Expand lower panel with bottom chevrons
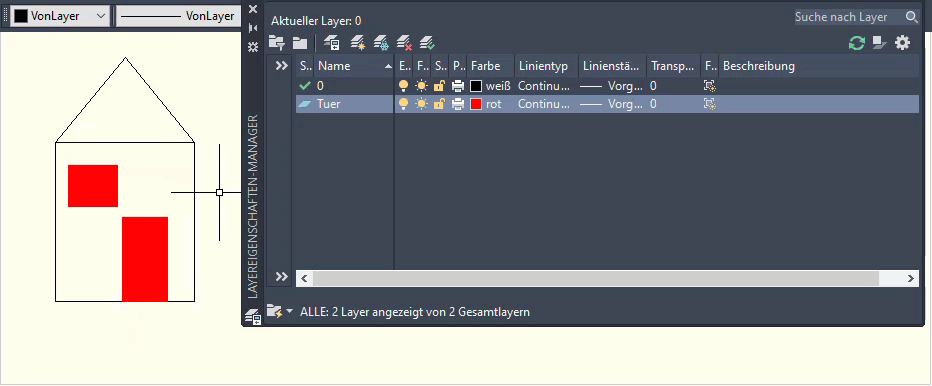The image size is (932, 386). point(282,277)
